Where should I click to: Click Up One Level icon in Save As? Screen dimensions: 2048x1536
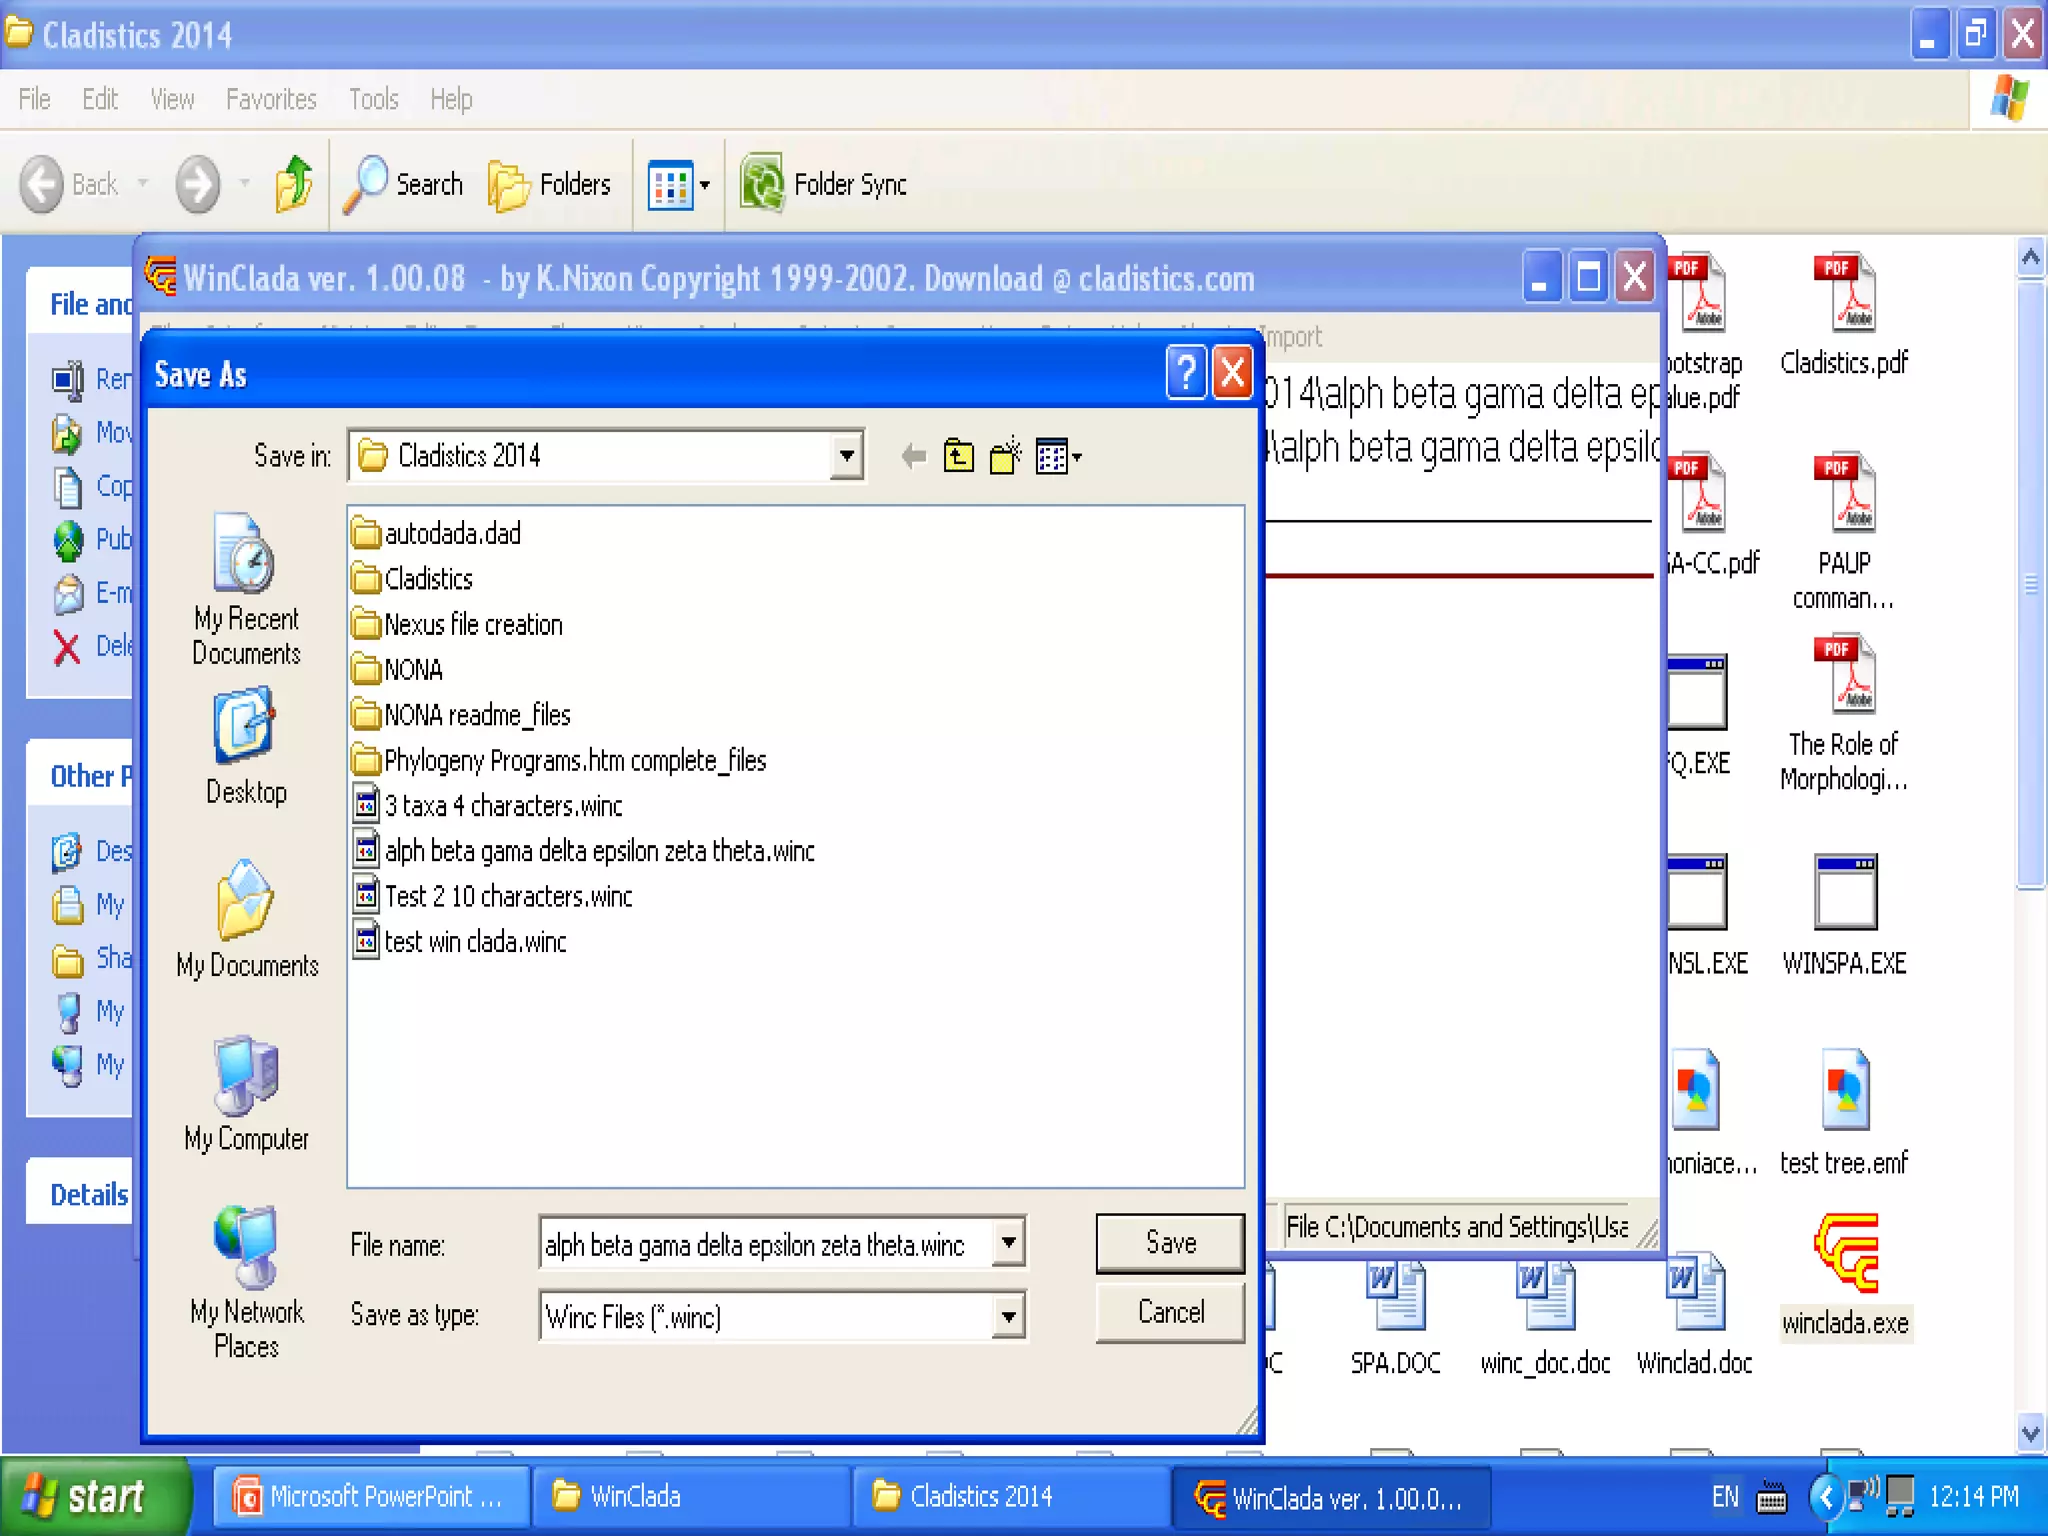point(958,457)
